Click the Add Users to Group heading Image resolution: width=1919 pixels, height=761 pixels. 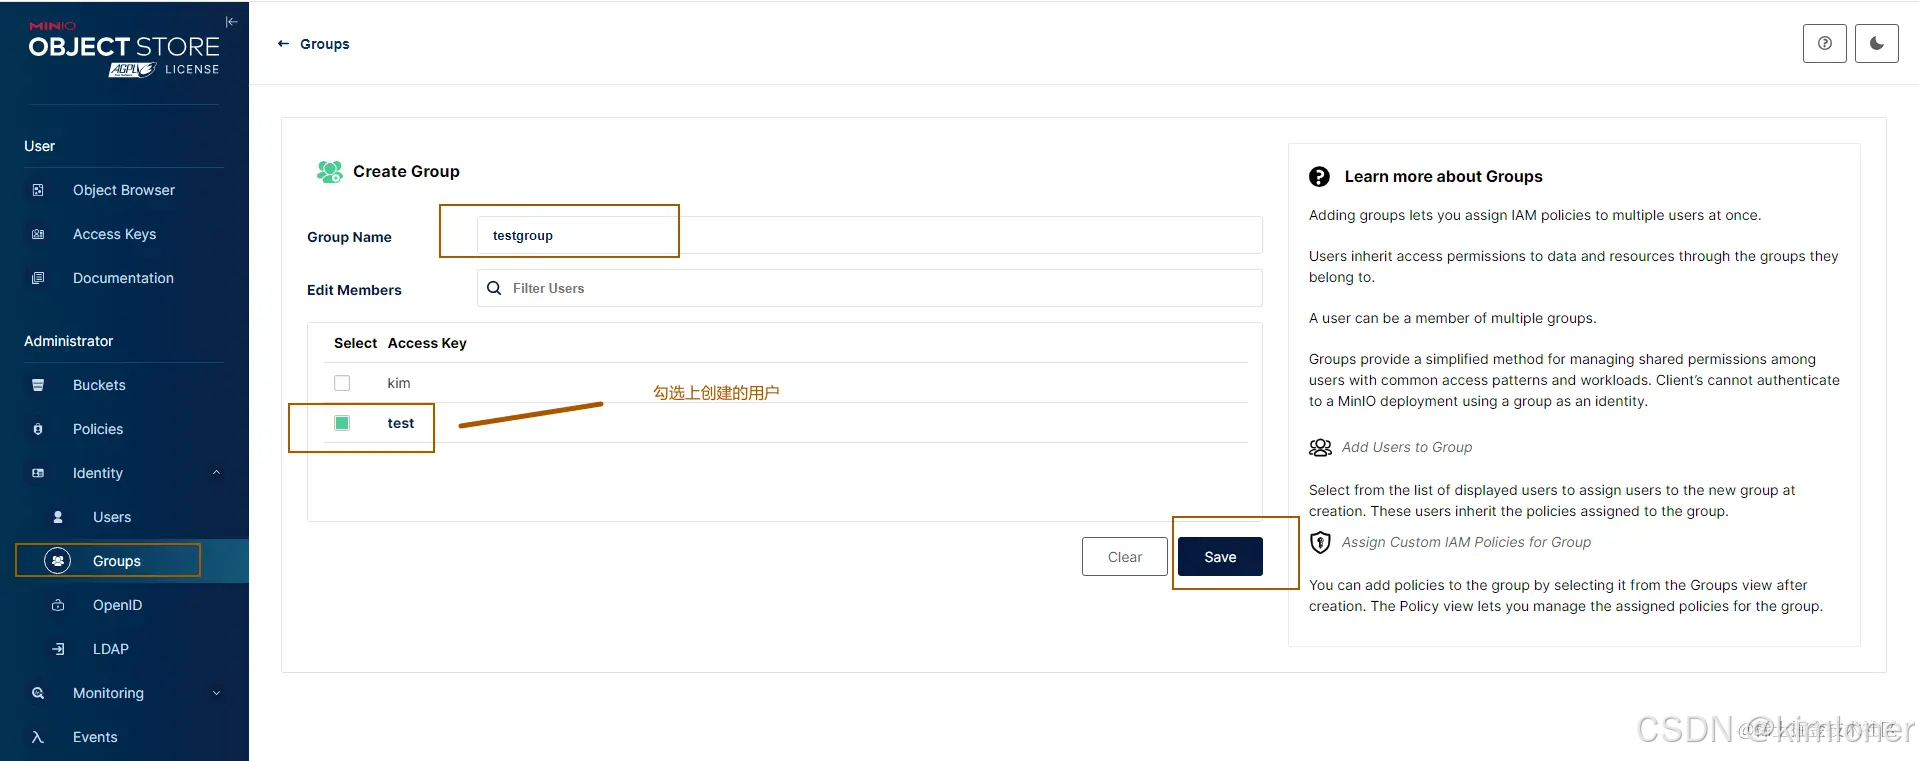[x=1407, y=447]
